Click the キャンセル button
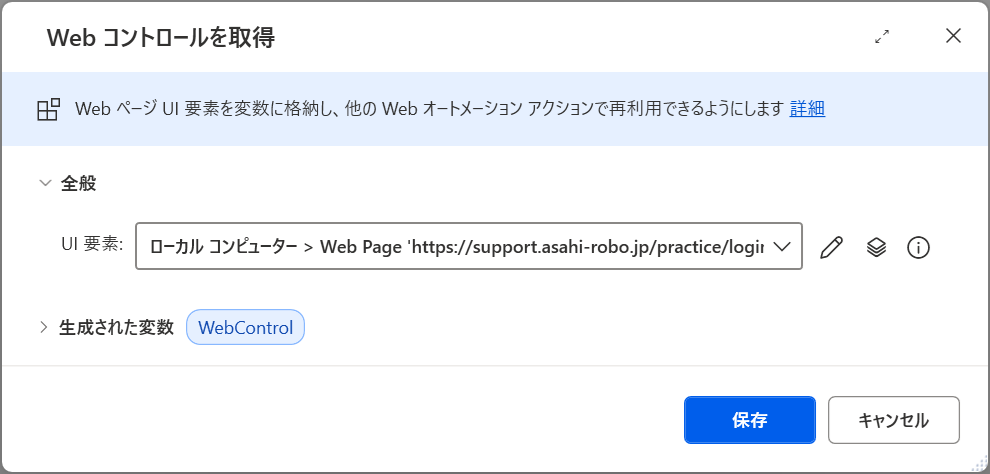Image resolution: width=990 pixels, height=474 pixels. (893, 420)
